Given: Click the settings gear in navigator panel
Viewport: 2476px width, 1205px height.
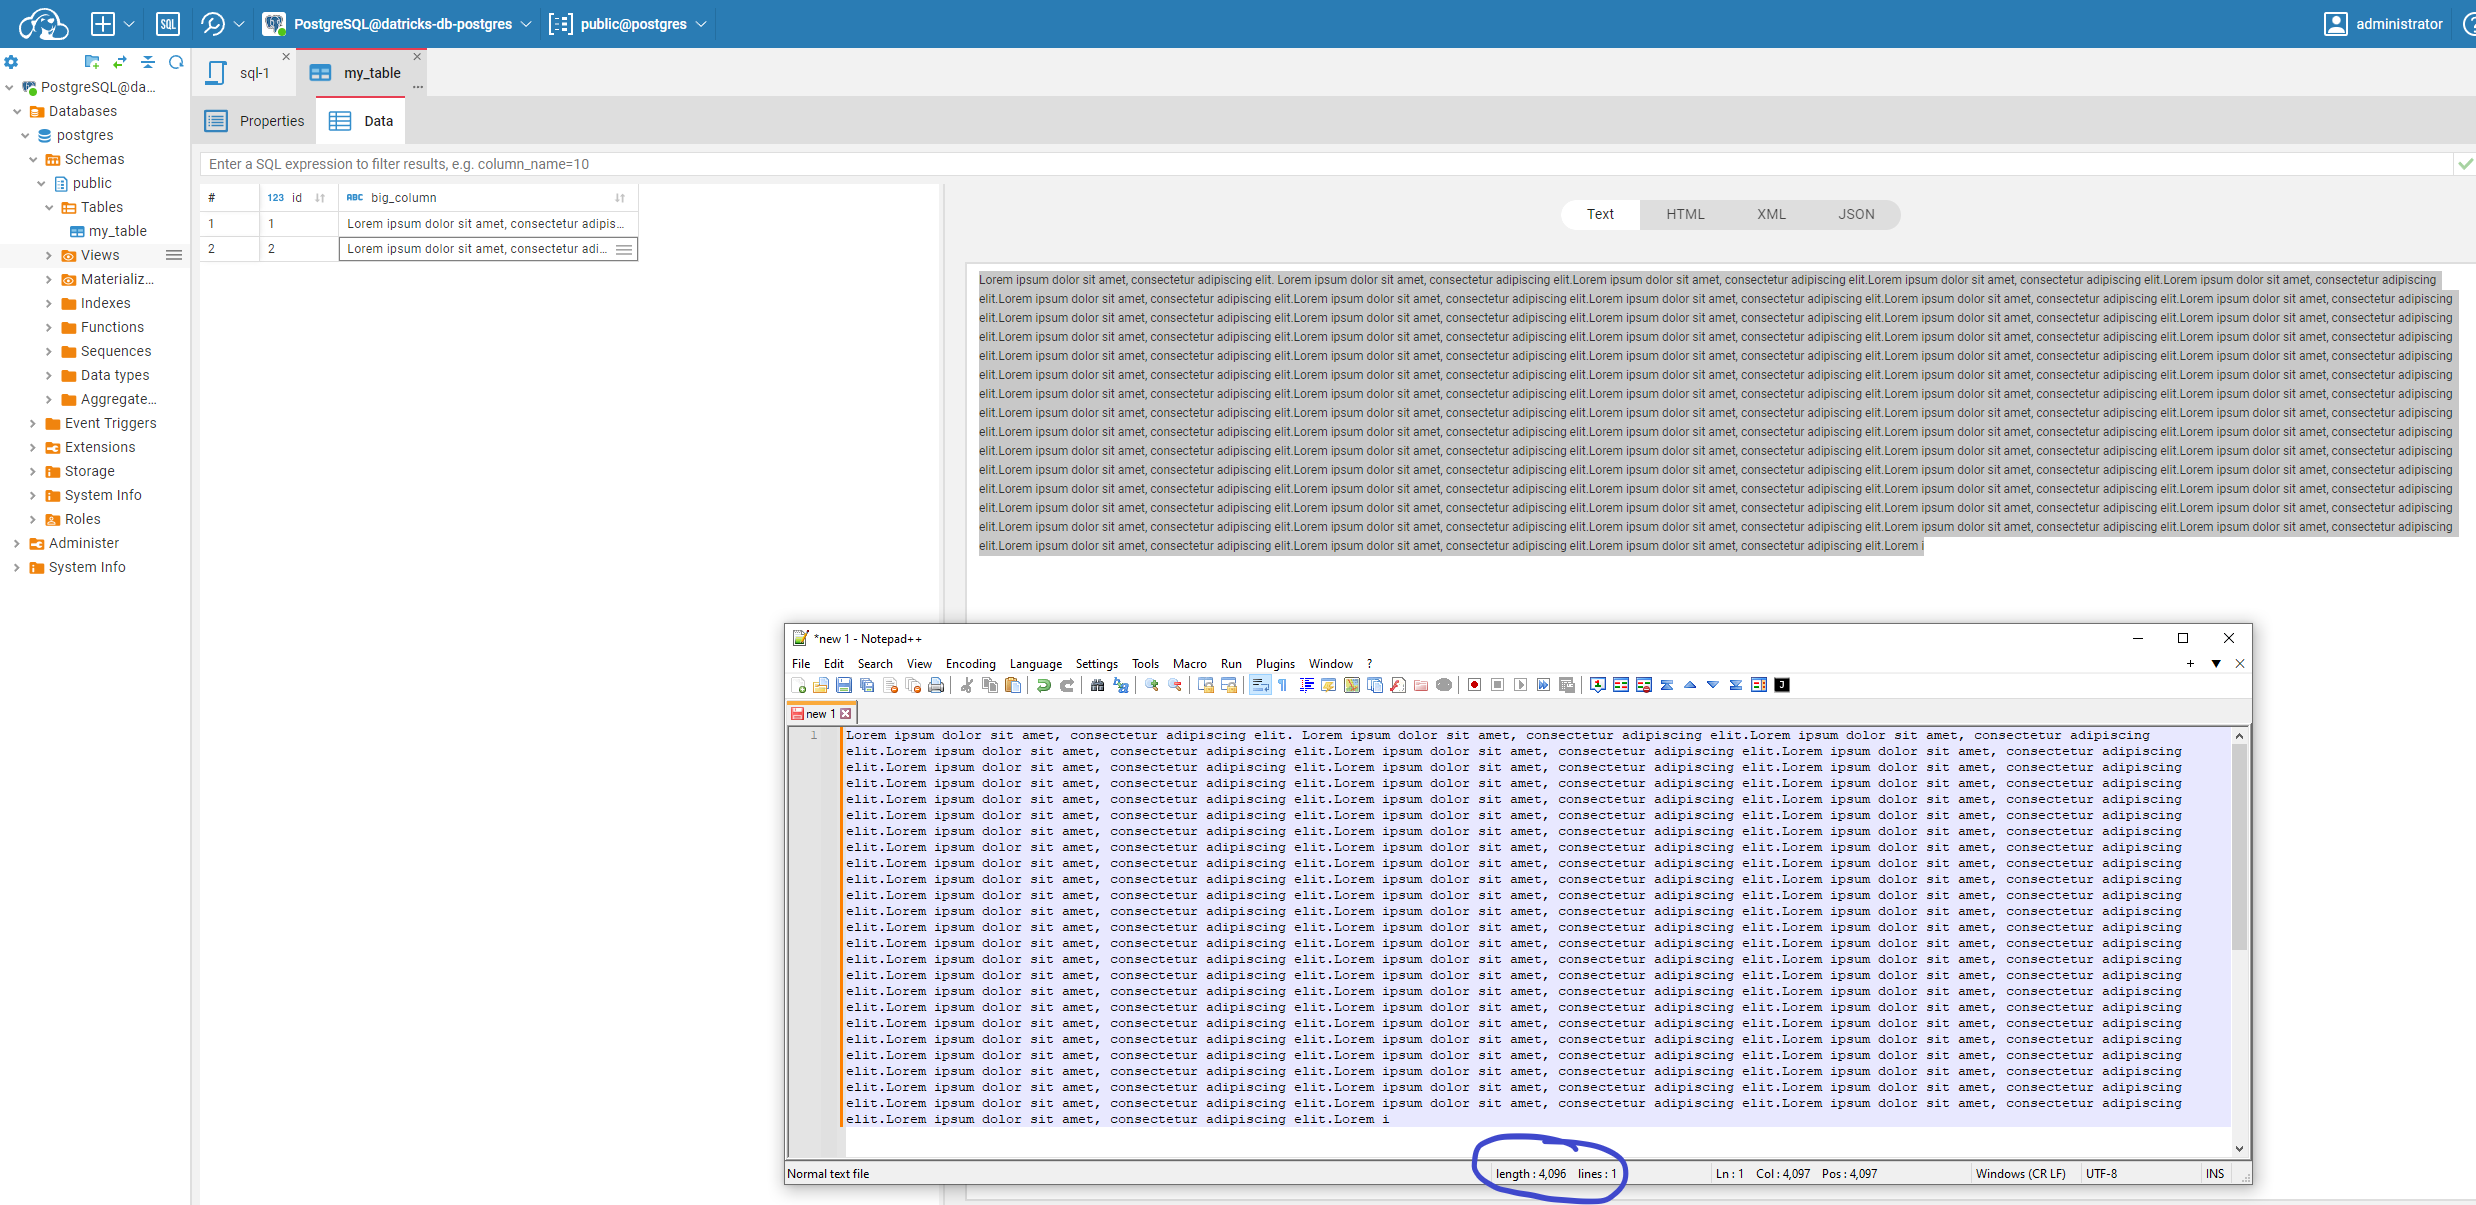Looking at the screenshot, I should 11,62.
